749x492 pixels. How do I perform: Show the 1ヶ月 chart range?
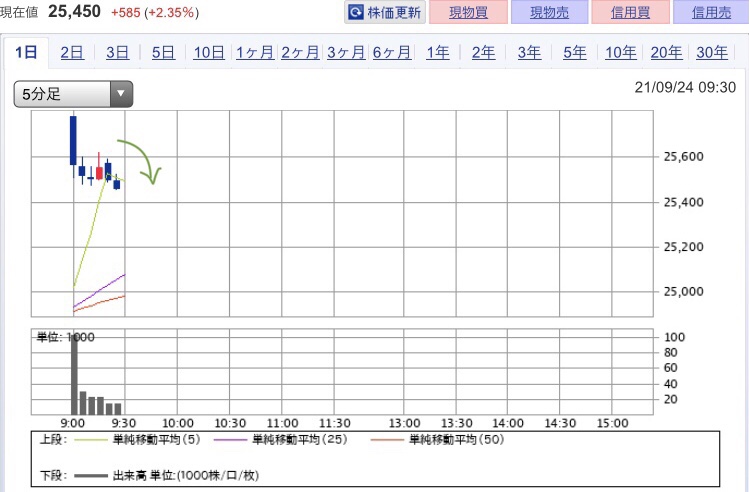(x=255, y=52)
